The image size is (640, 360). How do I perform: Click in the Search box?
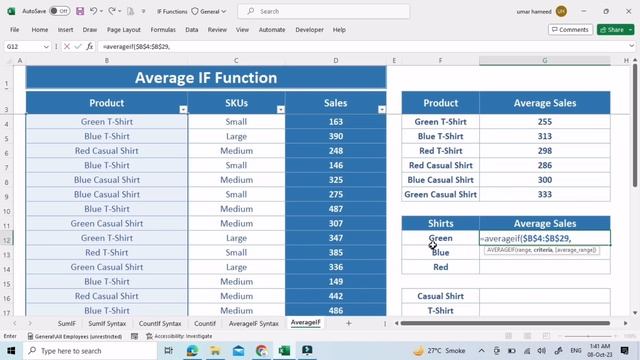(324, 11)
